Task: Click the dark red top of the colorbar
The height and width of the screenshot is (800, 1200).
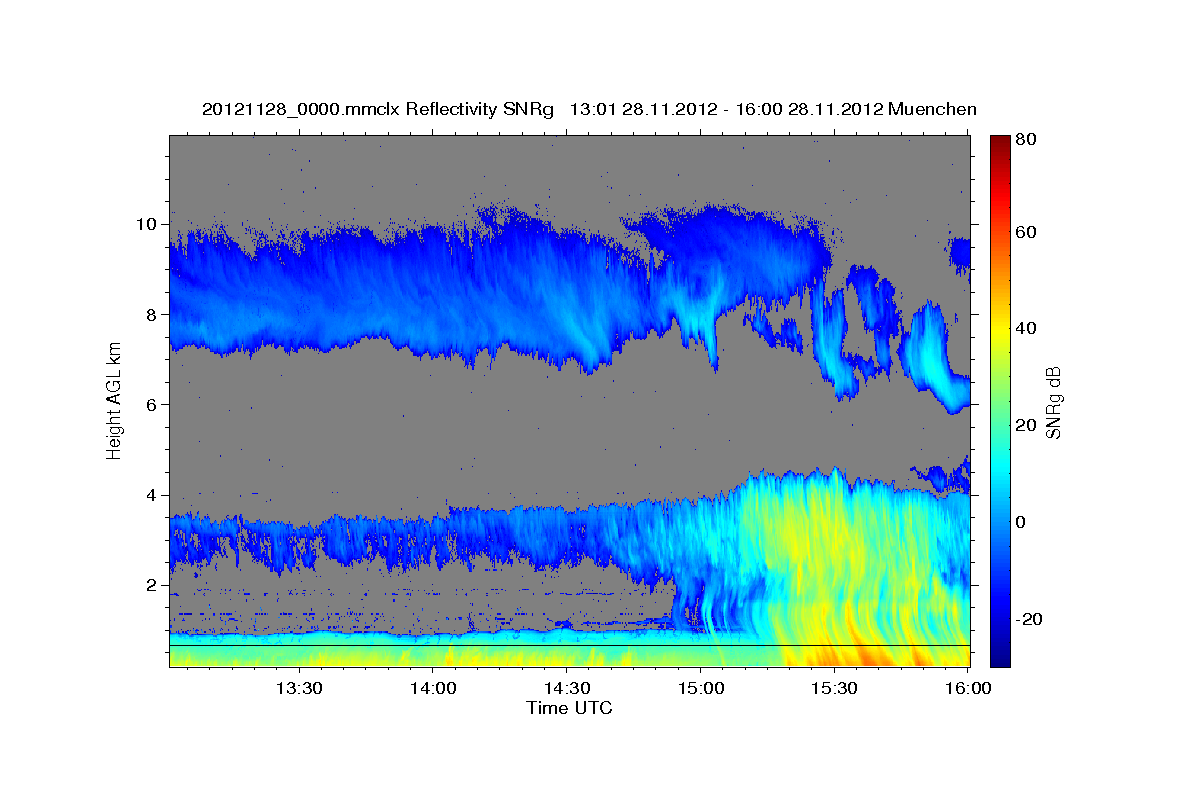Action: tap(1000, 142)
